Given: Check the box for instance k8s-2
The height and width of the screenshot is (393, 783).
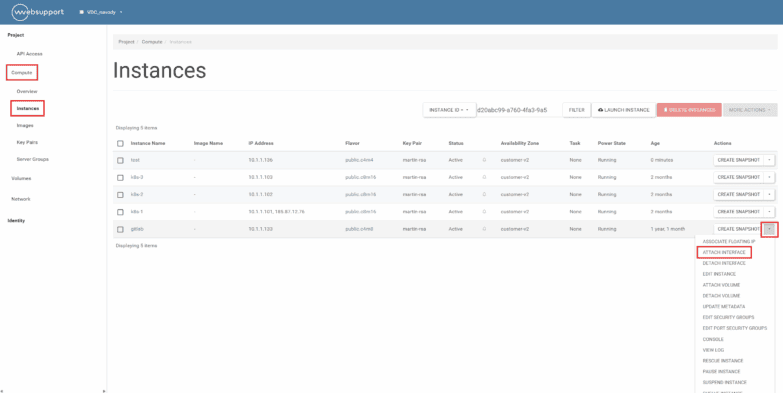Looking at the screenshot, I should (x=120, y=194).
